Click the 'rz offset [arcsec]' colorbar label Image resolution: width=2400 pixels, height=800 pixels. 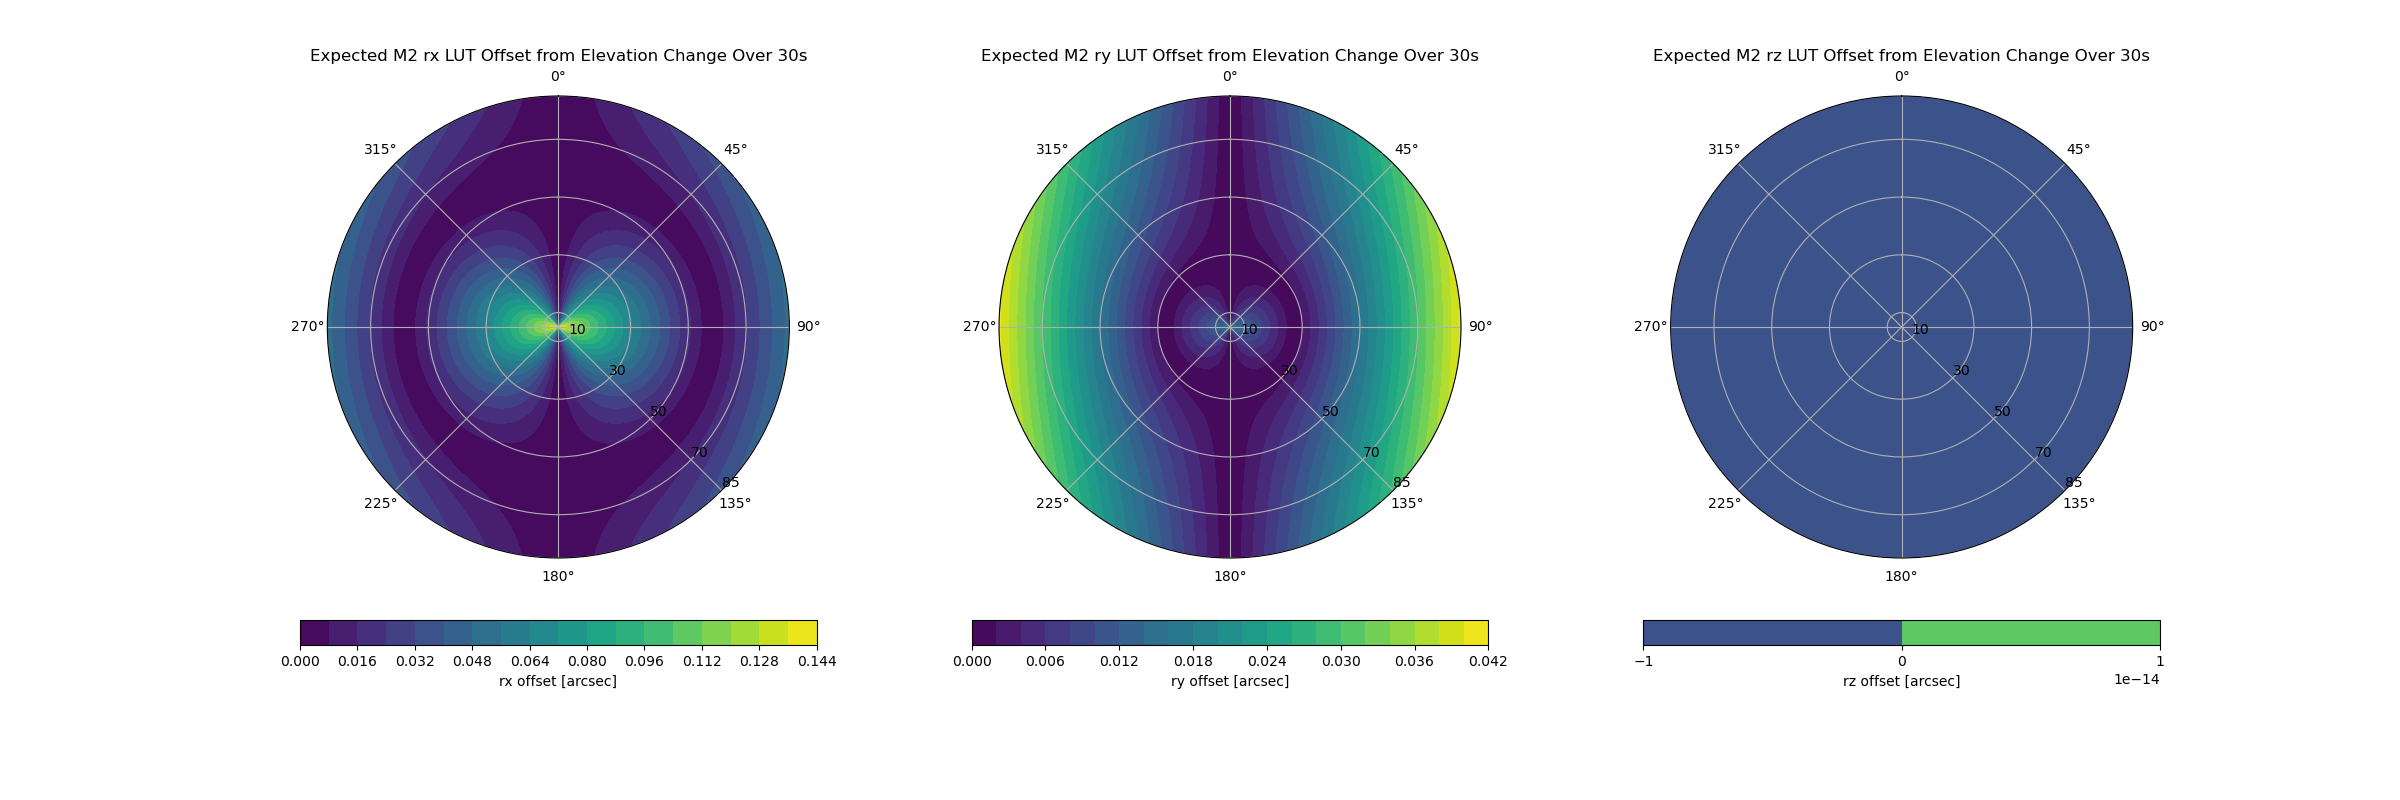pyautogui.click(x=1901, y=681)
